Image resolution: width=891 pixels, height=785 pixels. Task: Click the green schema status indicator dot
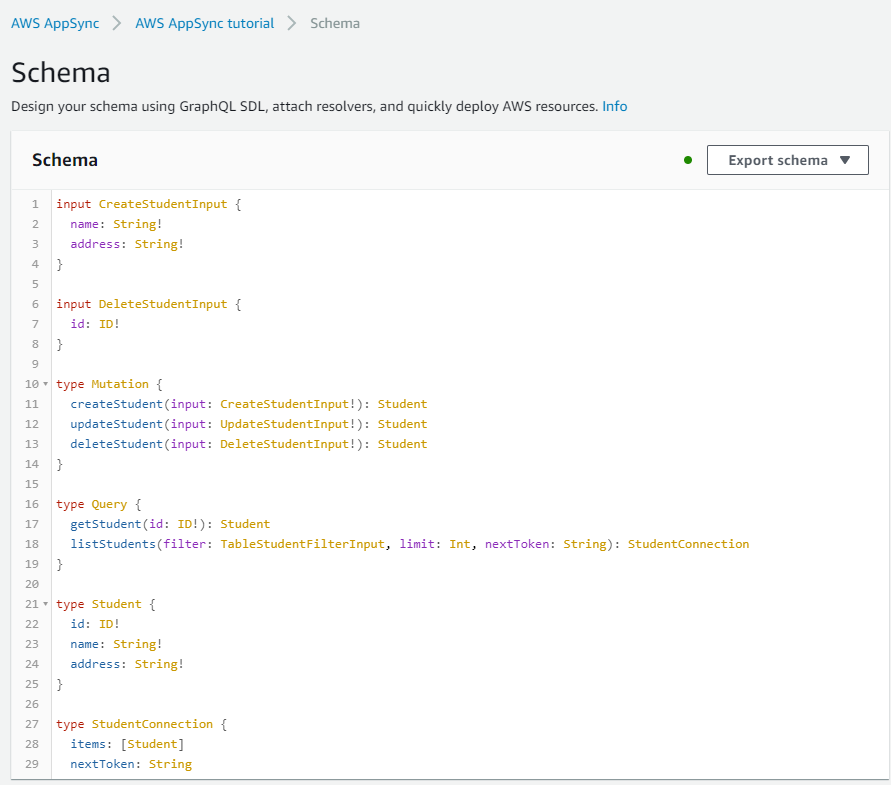[688, 160]
